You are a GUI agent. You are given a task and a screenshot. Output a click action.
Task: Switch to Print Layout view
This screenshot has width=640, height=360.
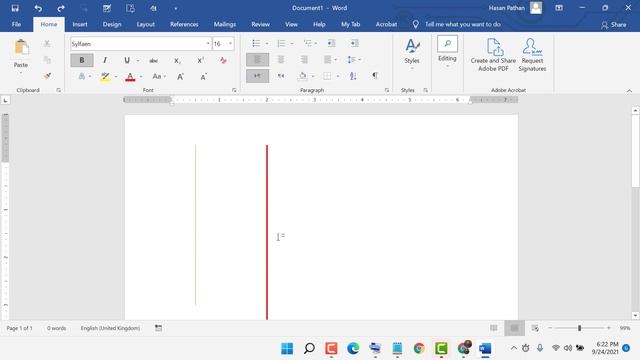pos(514,328)
